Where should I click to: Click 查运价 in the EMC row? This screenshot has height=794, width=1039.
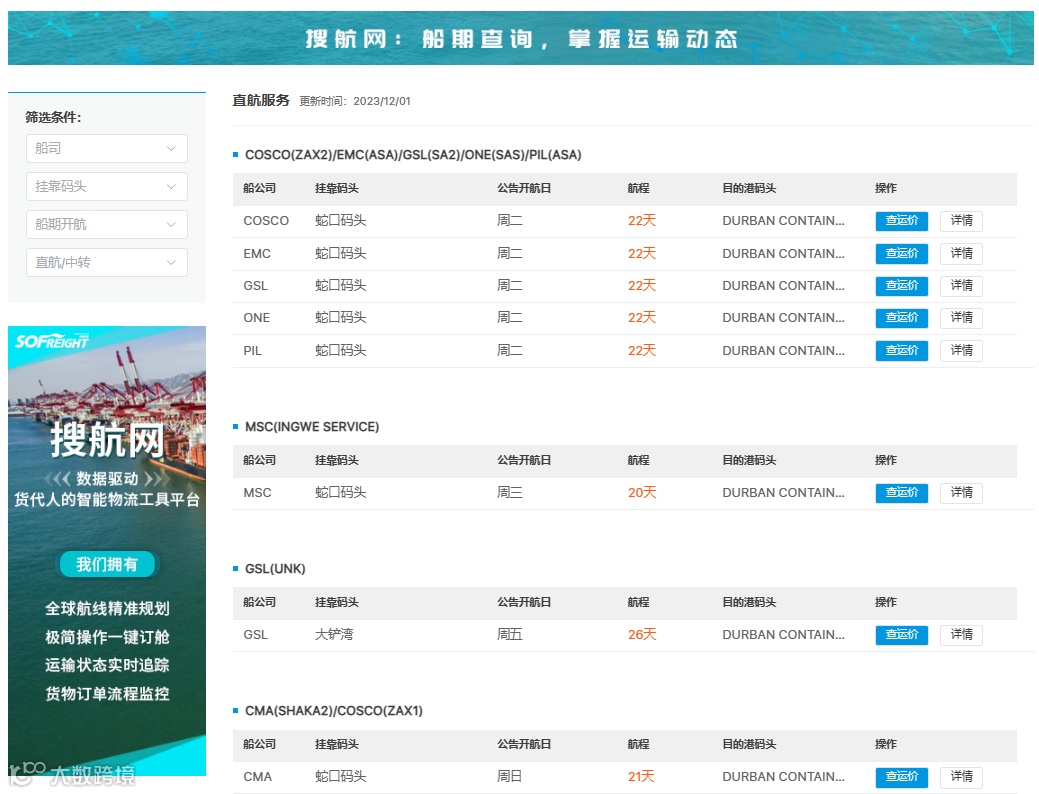tap(901, 253)
